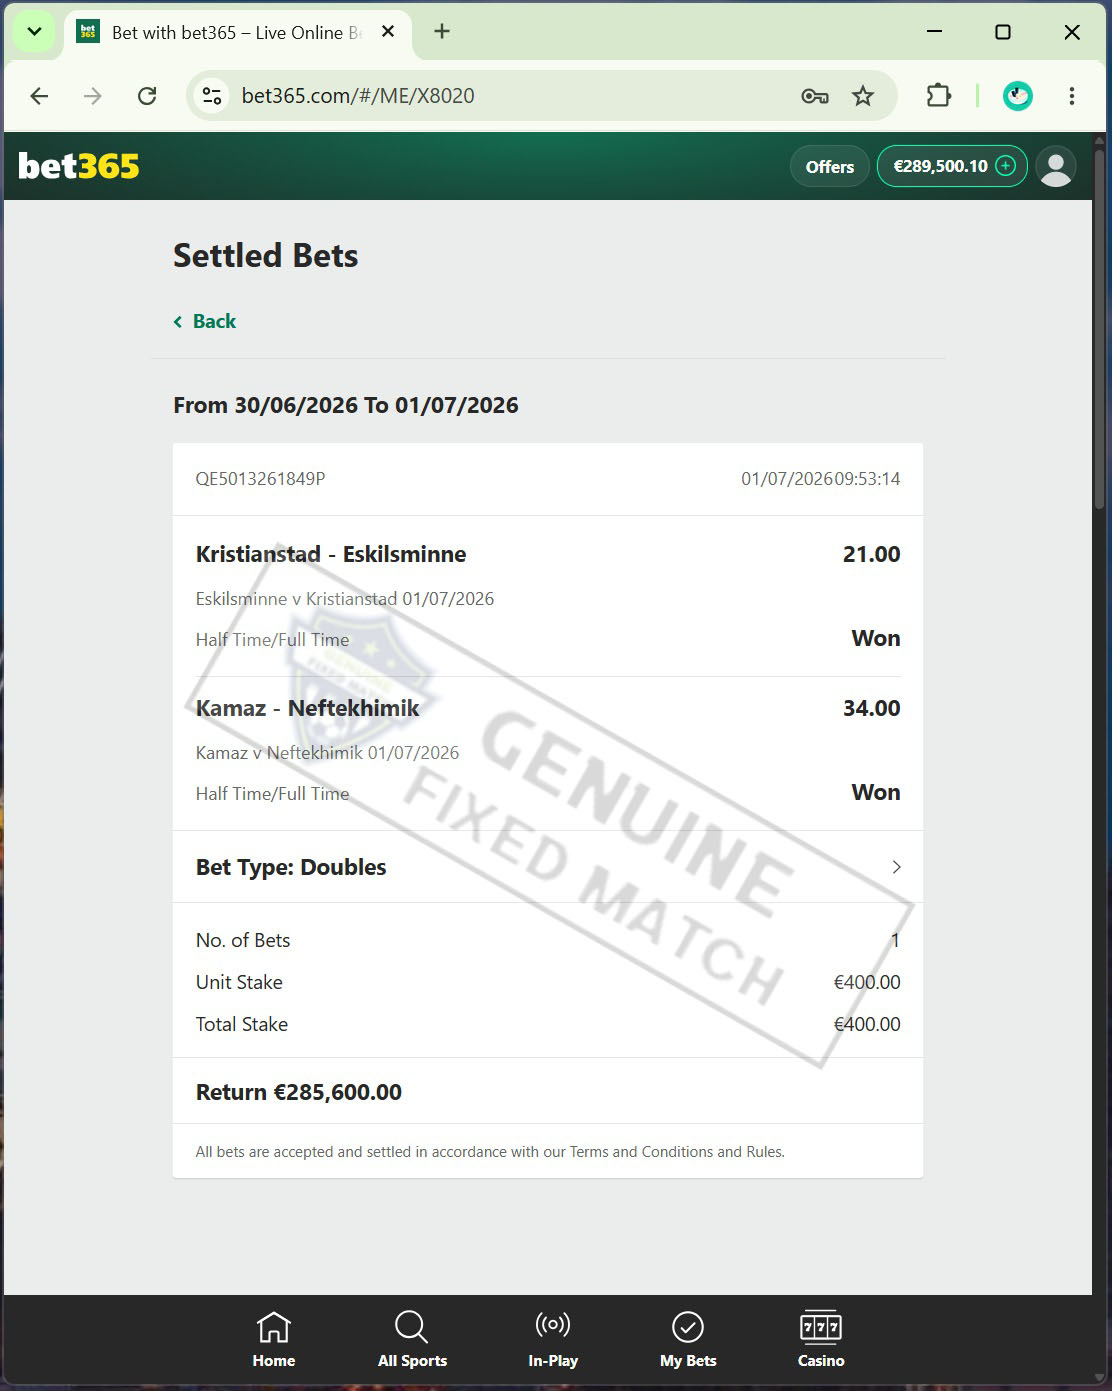Click the bet365 logo
This screenshot has height=1391, width=1112.
(x=79, y=166)
